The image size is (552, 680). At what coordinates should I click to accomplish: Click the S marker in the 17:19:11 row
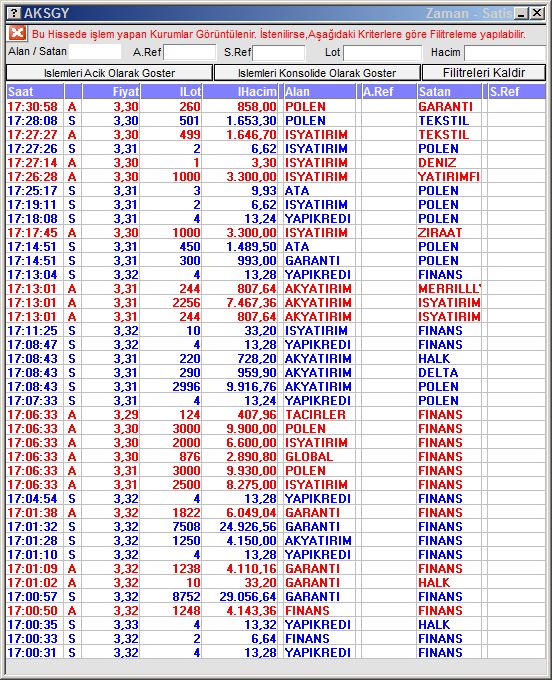tap(72, 205)
